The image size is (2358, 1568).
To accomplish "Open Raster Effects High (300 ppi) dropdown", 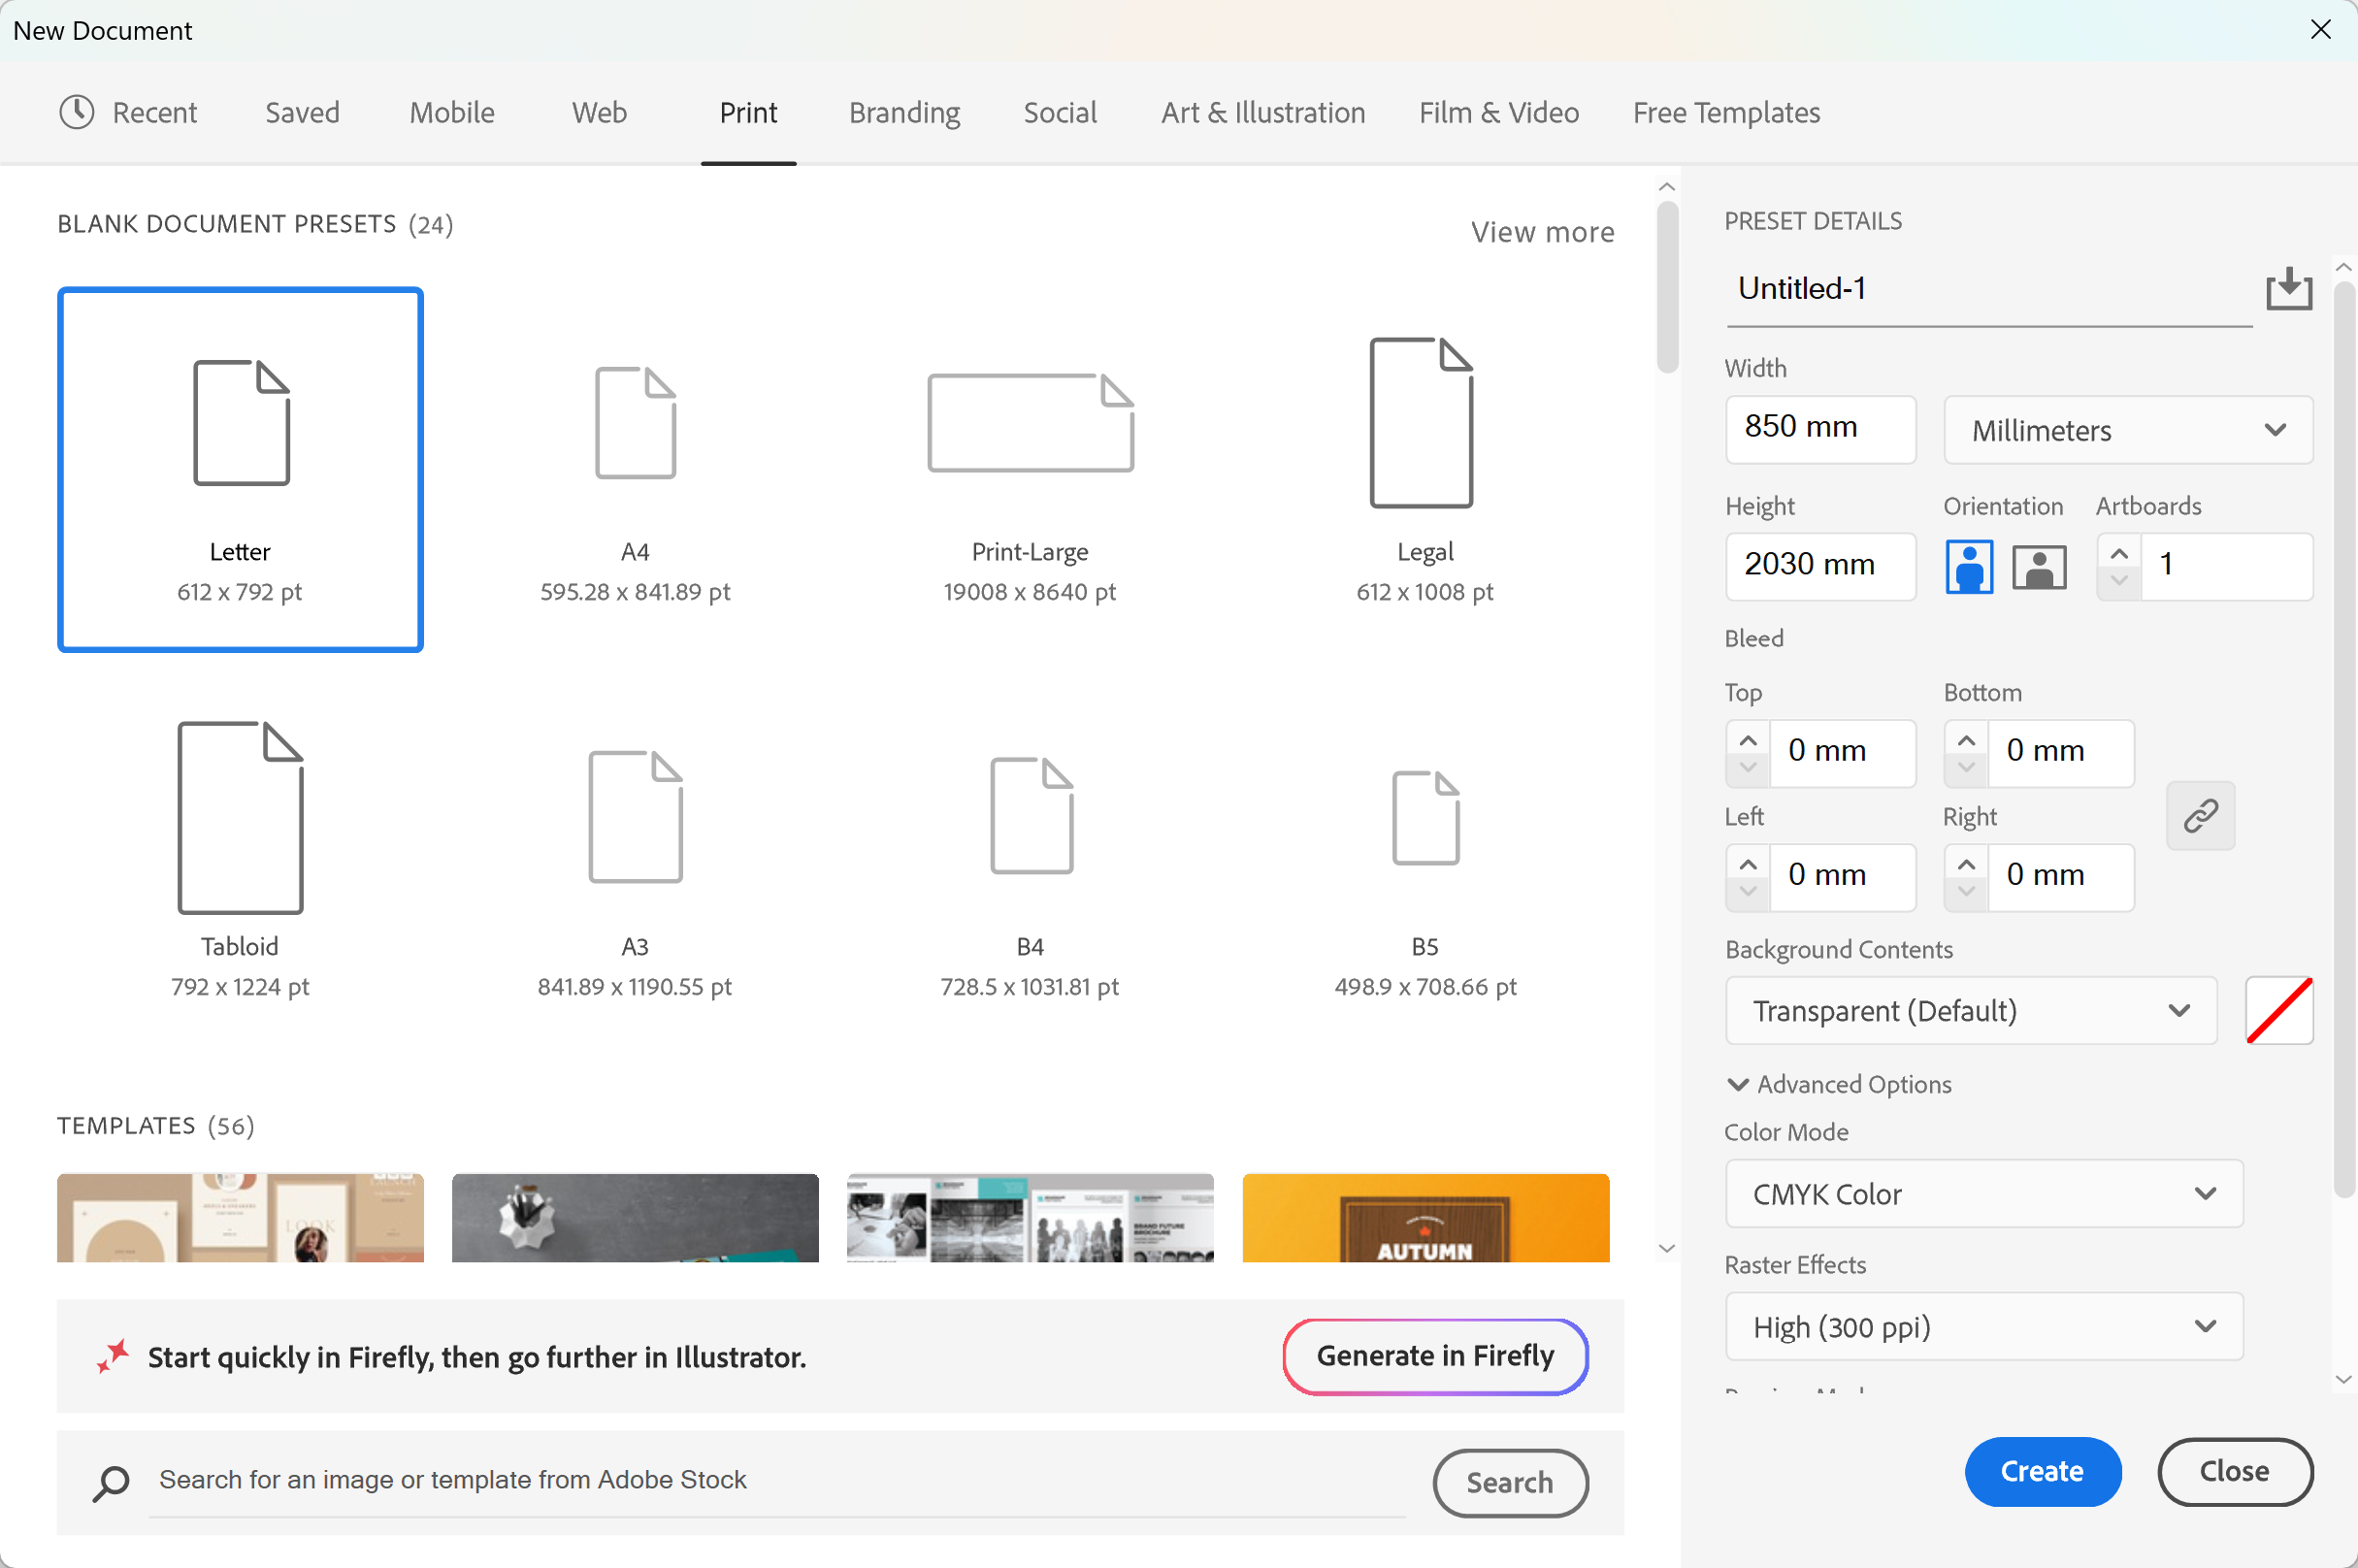I will [1984, 1327].
